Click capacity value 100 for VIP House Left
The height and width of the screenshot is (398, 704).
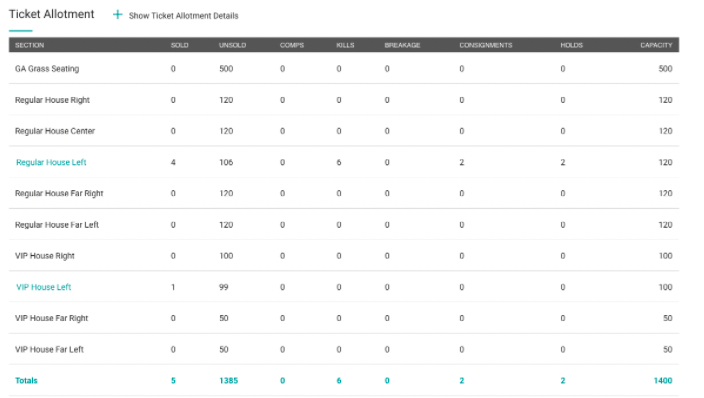[x=665, y=287]
